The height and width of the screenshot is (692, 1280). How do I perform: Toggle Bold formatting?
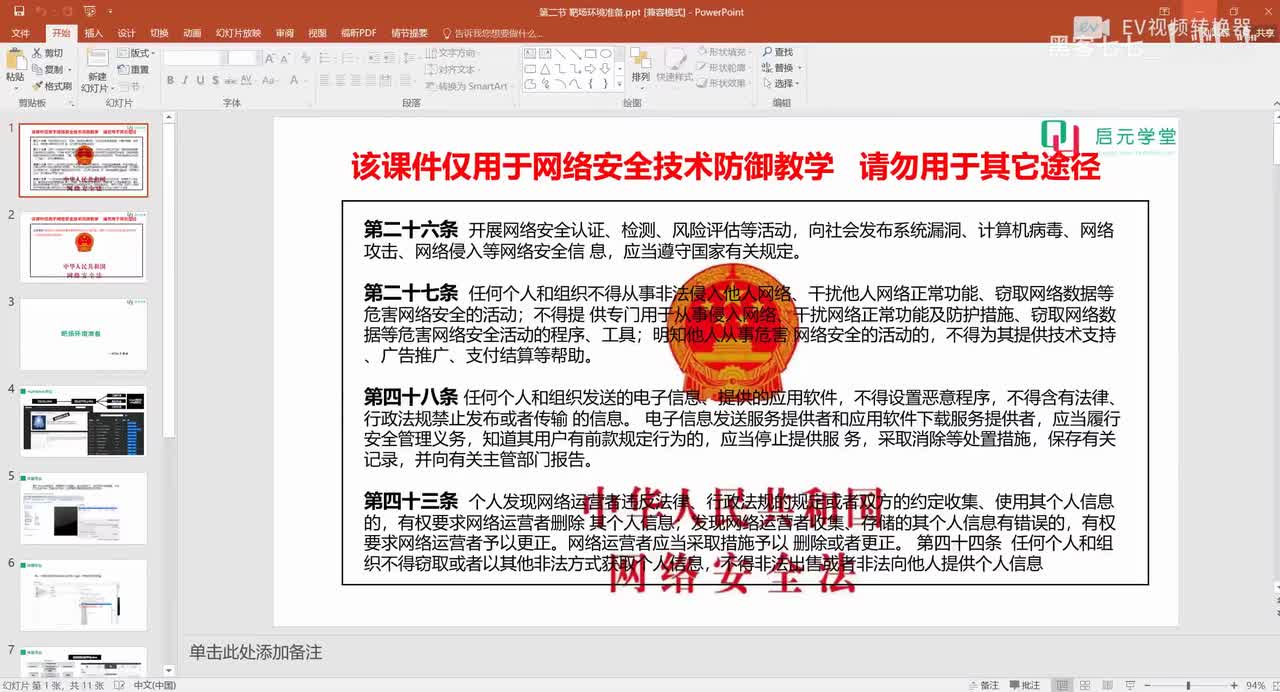[170, 80]
